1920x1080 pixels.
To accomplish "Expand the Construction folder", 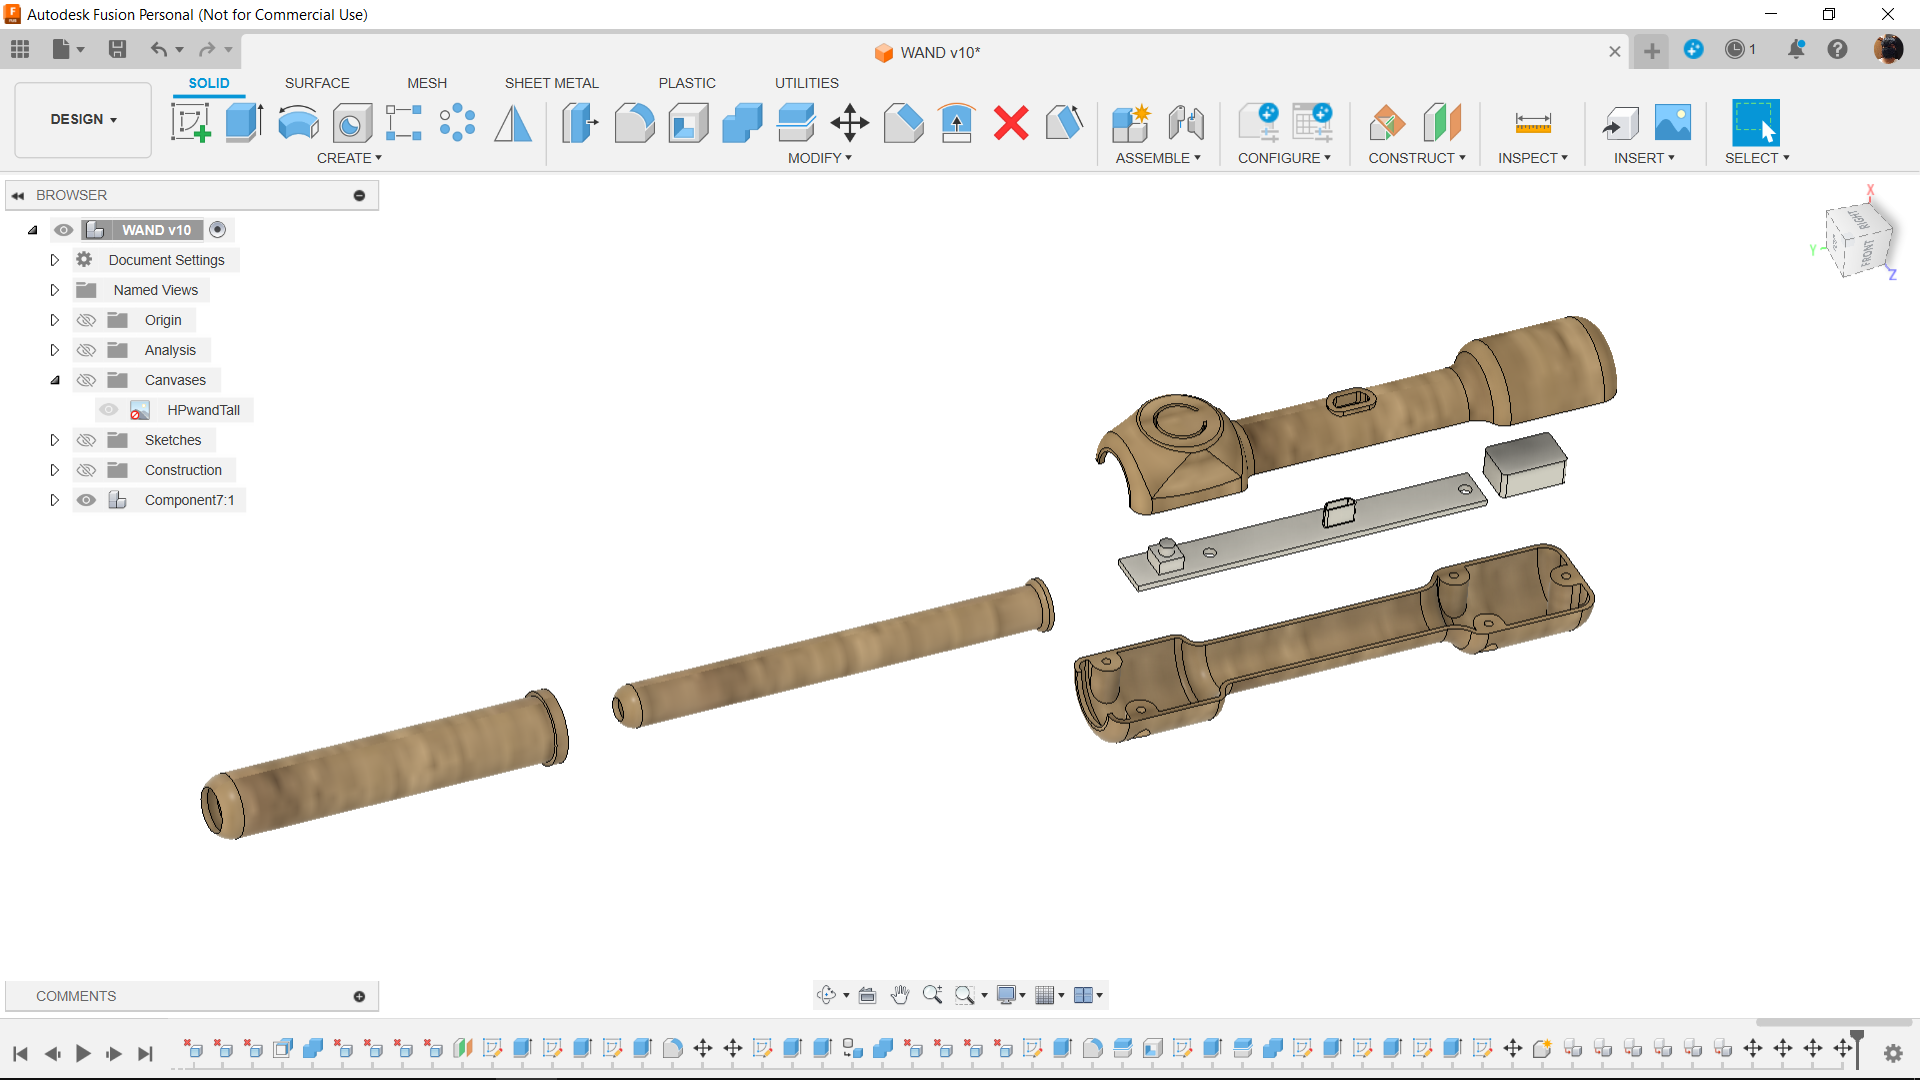I will click(54, 469).
